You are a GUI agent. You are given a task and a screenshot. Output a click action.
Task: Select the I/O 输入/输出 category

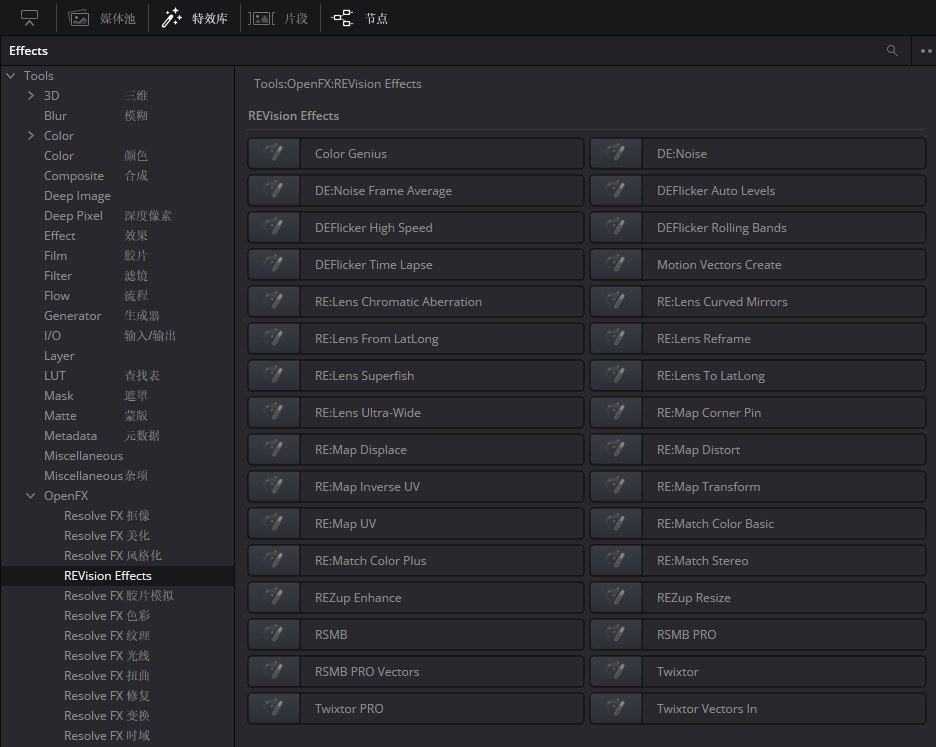(x=110, y=336)
